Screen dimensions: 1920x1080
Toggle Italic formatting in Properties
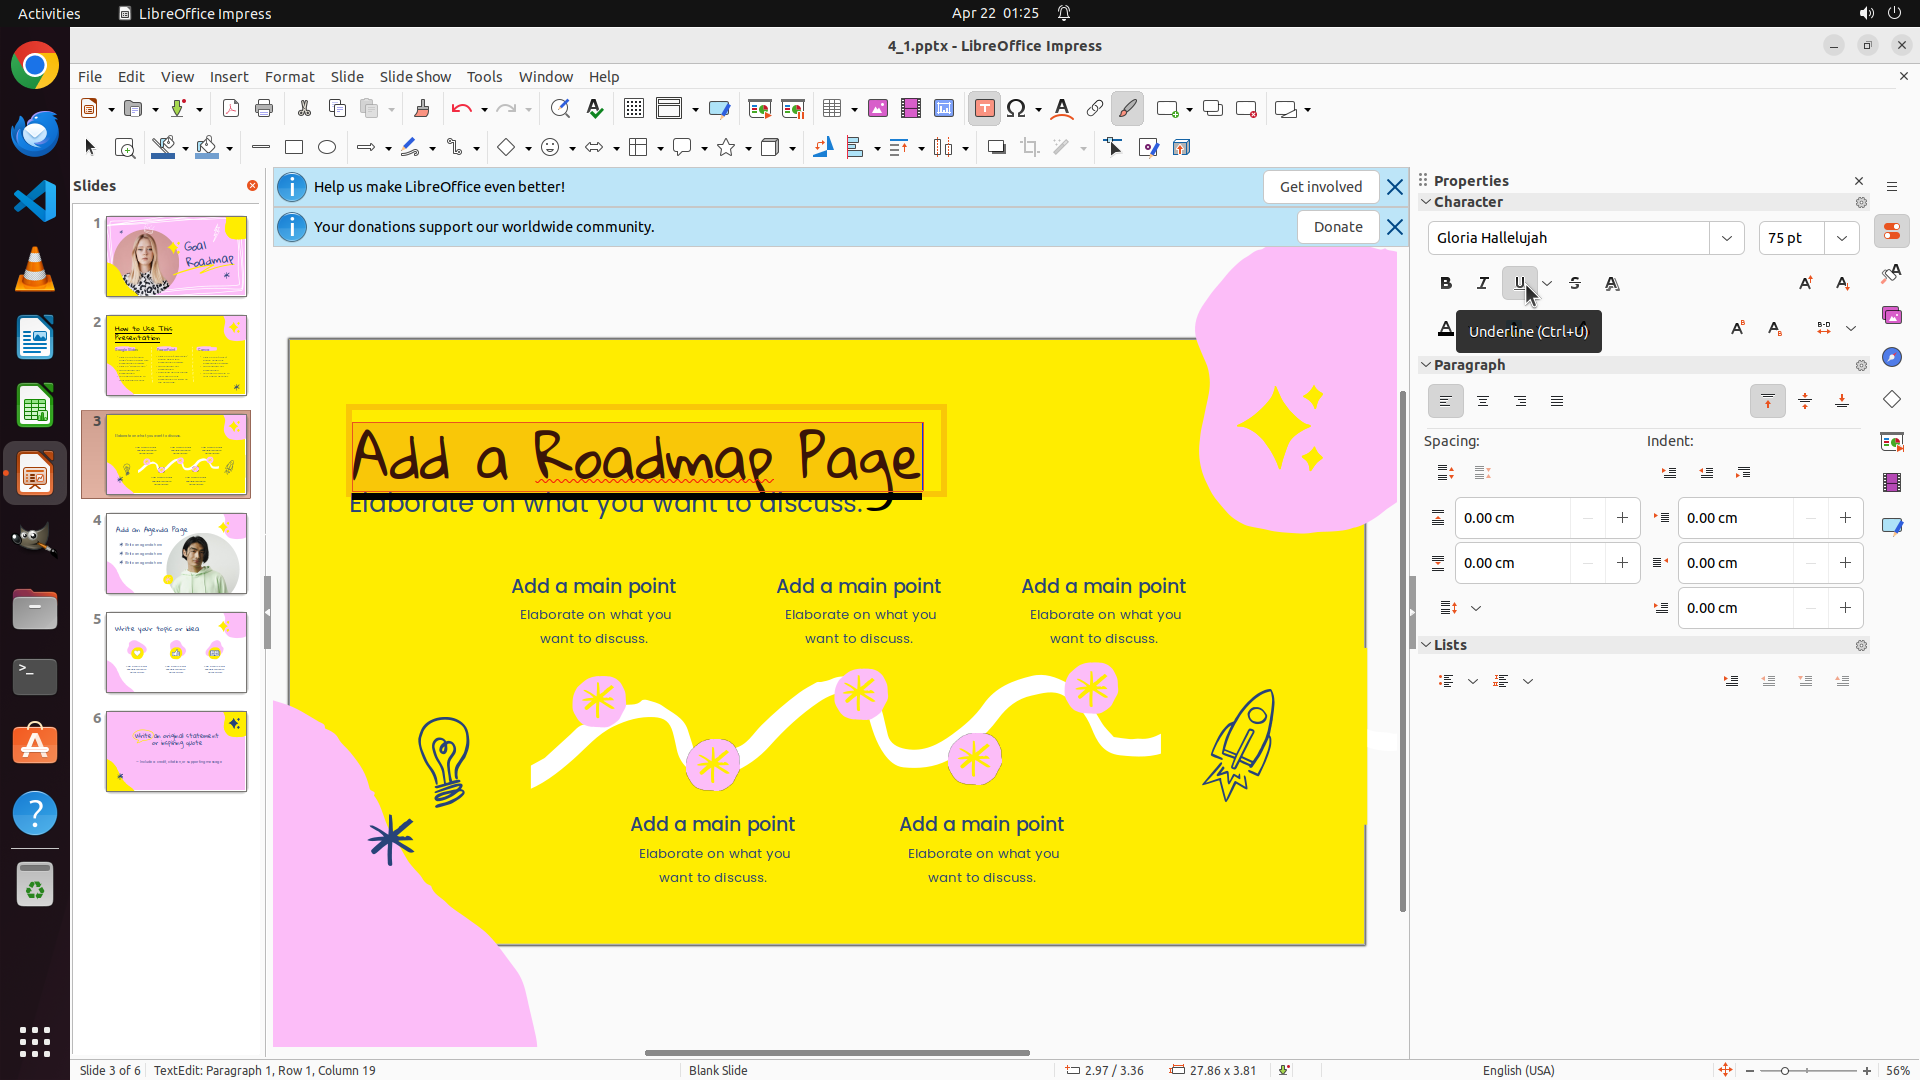pyautogui.click(x=1483, y=283)
